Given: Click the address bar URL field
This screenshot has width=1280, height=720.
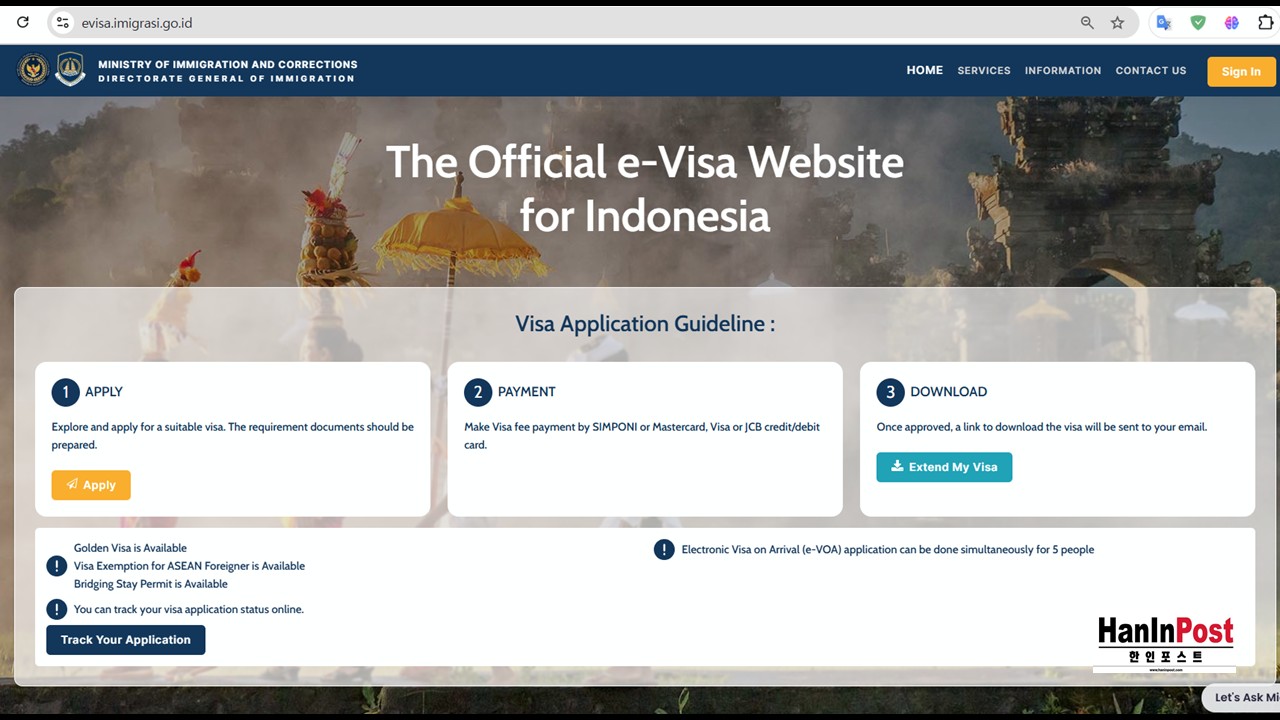Looking at the screenshot, I should [500, 22].
